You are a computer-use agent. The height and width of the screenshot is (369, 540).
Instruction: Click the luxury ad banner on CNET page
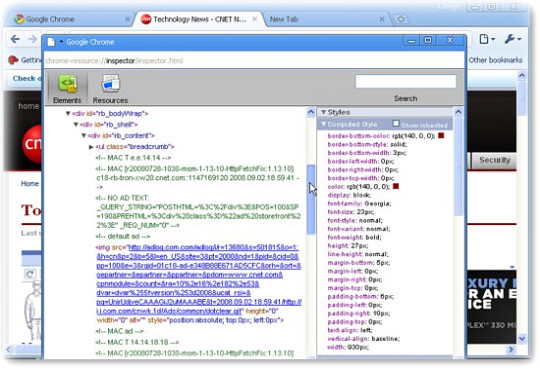[x=491, y=307]
